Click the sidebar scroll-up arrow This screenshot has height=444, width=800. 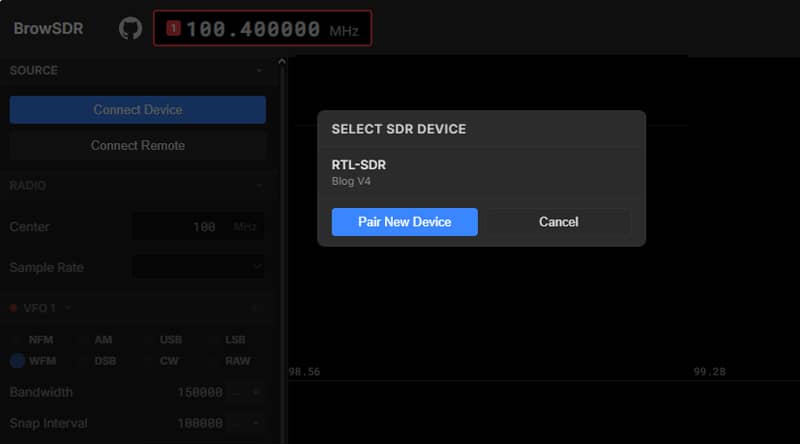[x=282, y=62]
